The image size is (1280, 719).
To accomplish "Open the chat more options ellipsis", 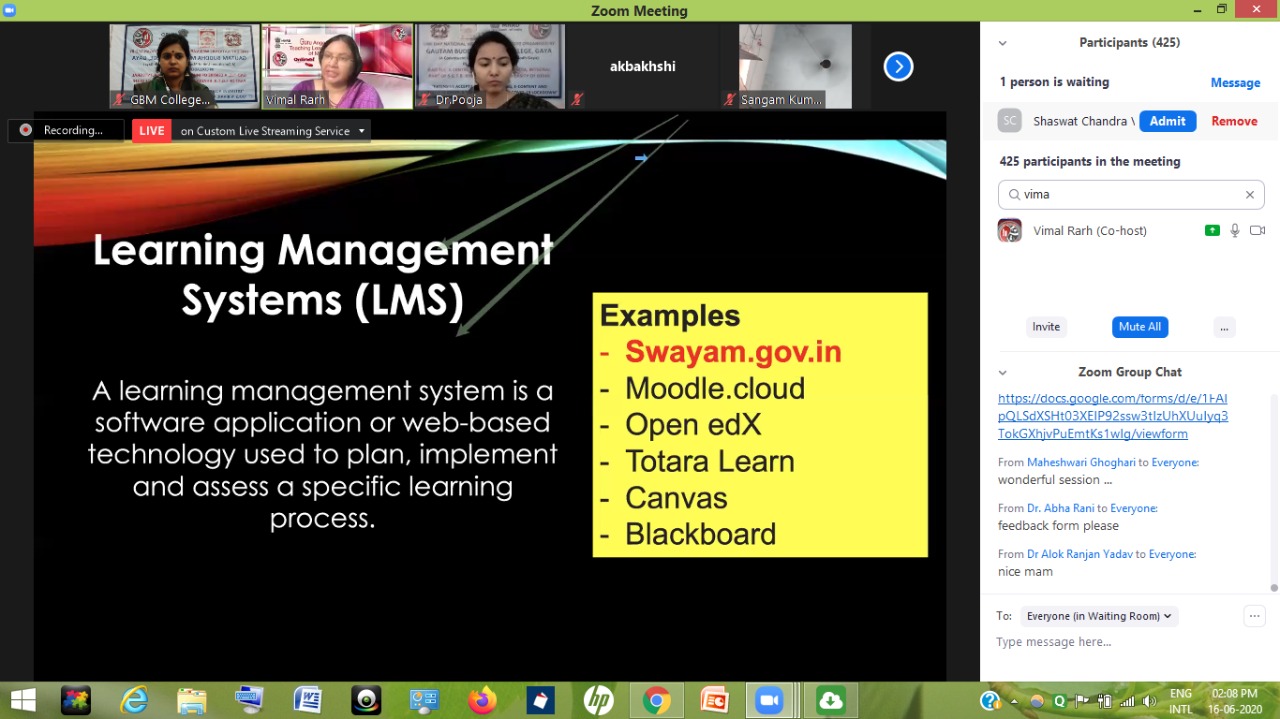I will (x=1255, y=616).
